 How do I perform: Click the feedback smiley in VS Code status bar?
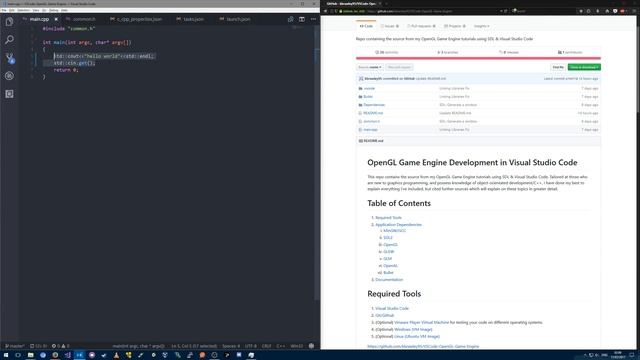[x=311, y=346]
